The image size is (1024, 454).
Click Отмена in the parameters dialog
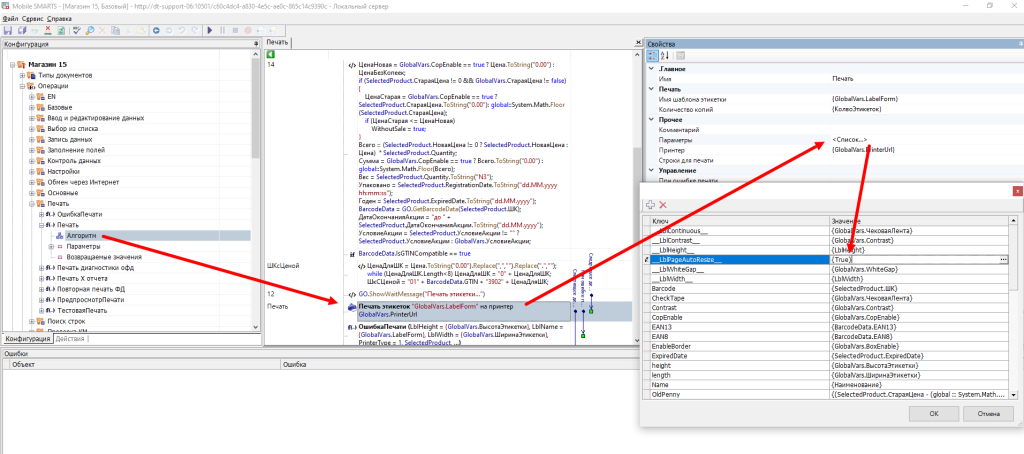click(989, 414)
